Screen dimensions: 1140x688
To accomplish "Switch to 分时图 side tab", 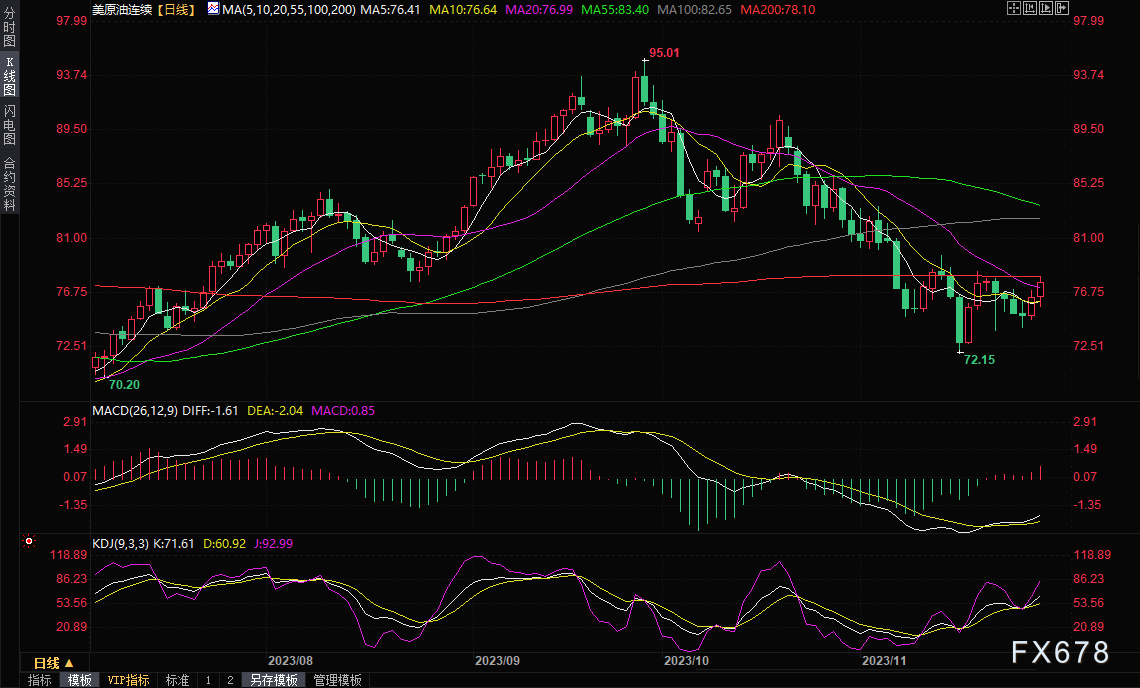I will (x=9, y=27).
